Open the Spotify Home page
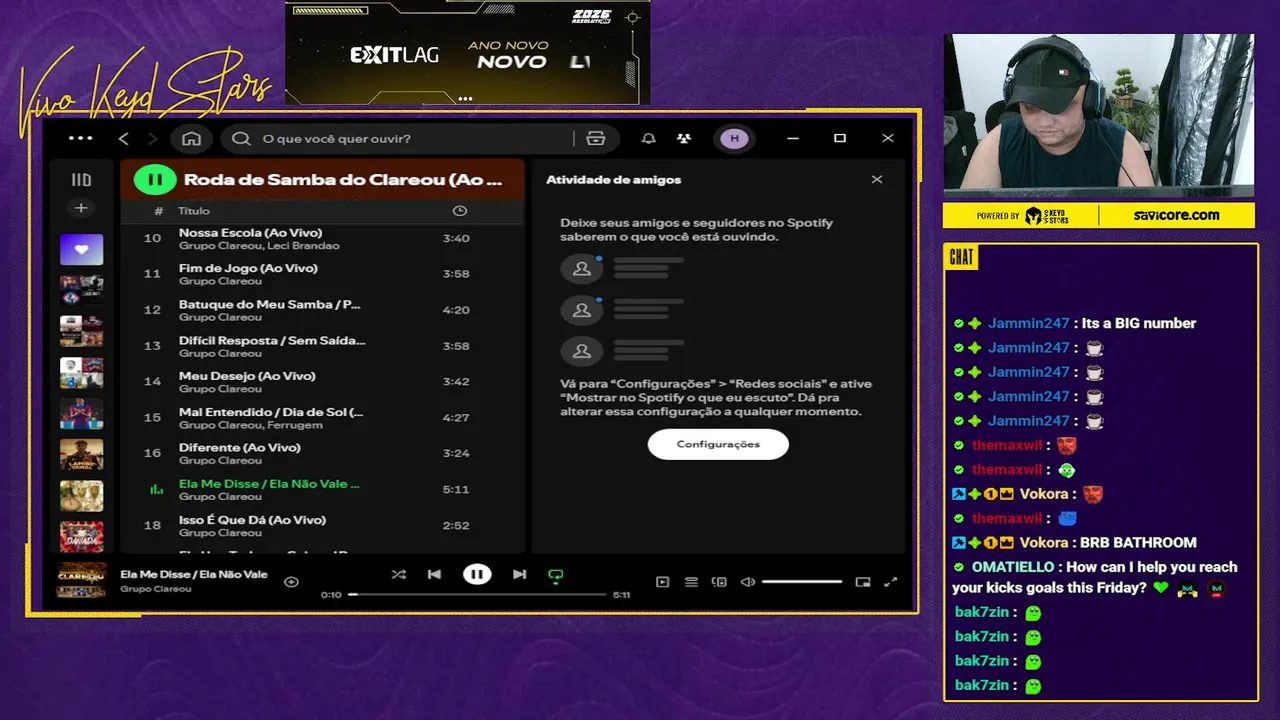 (x=191, y=139)
